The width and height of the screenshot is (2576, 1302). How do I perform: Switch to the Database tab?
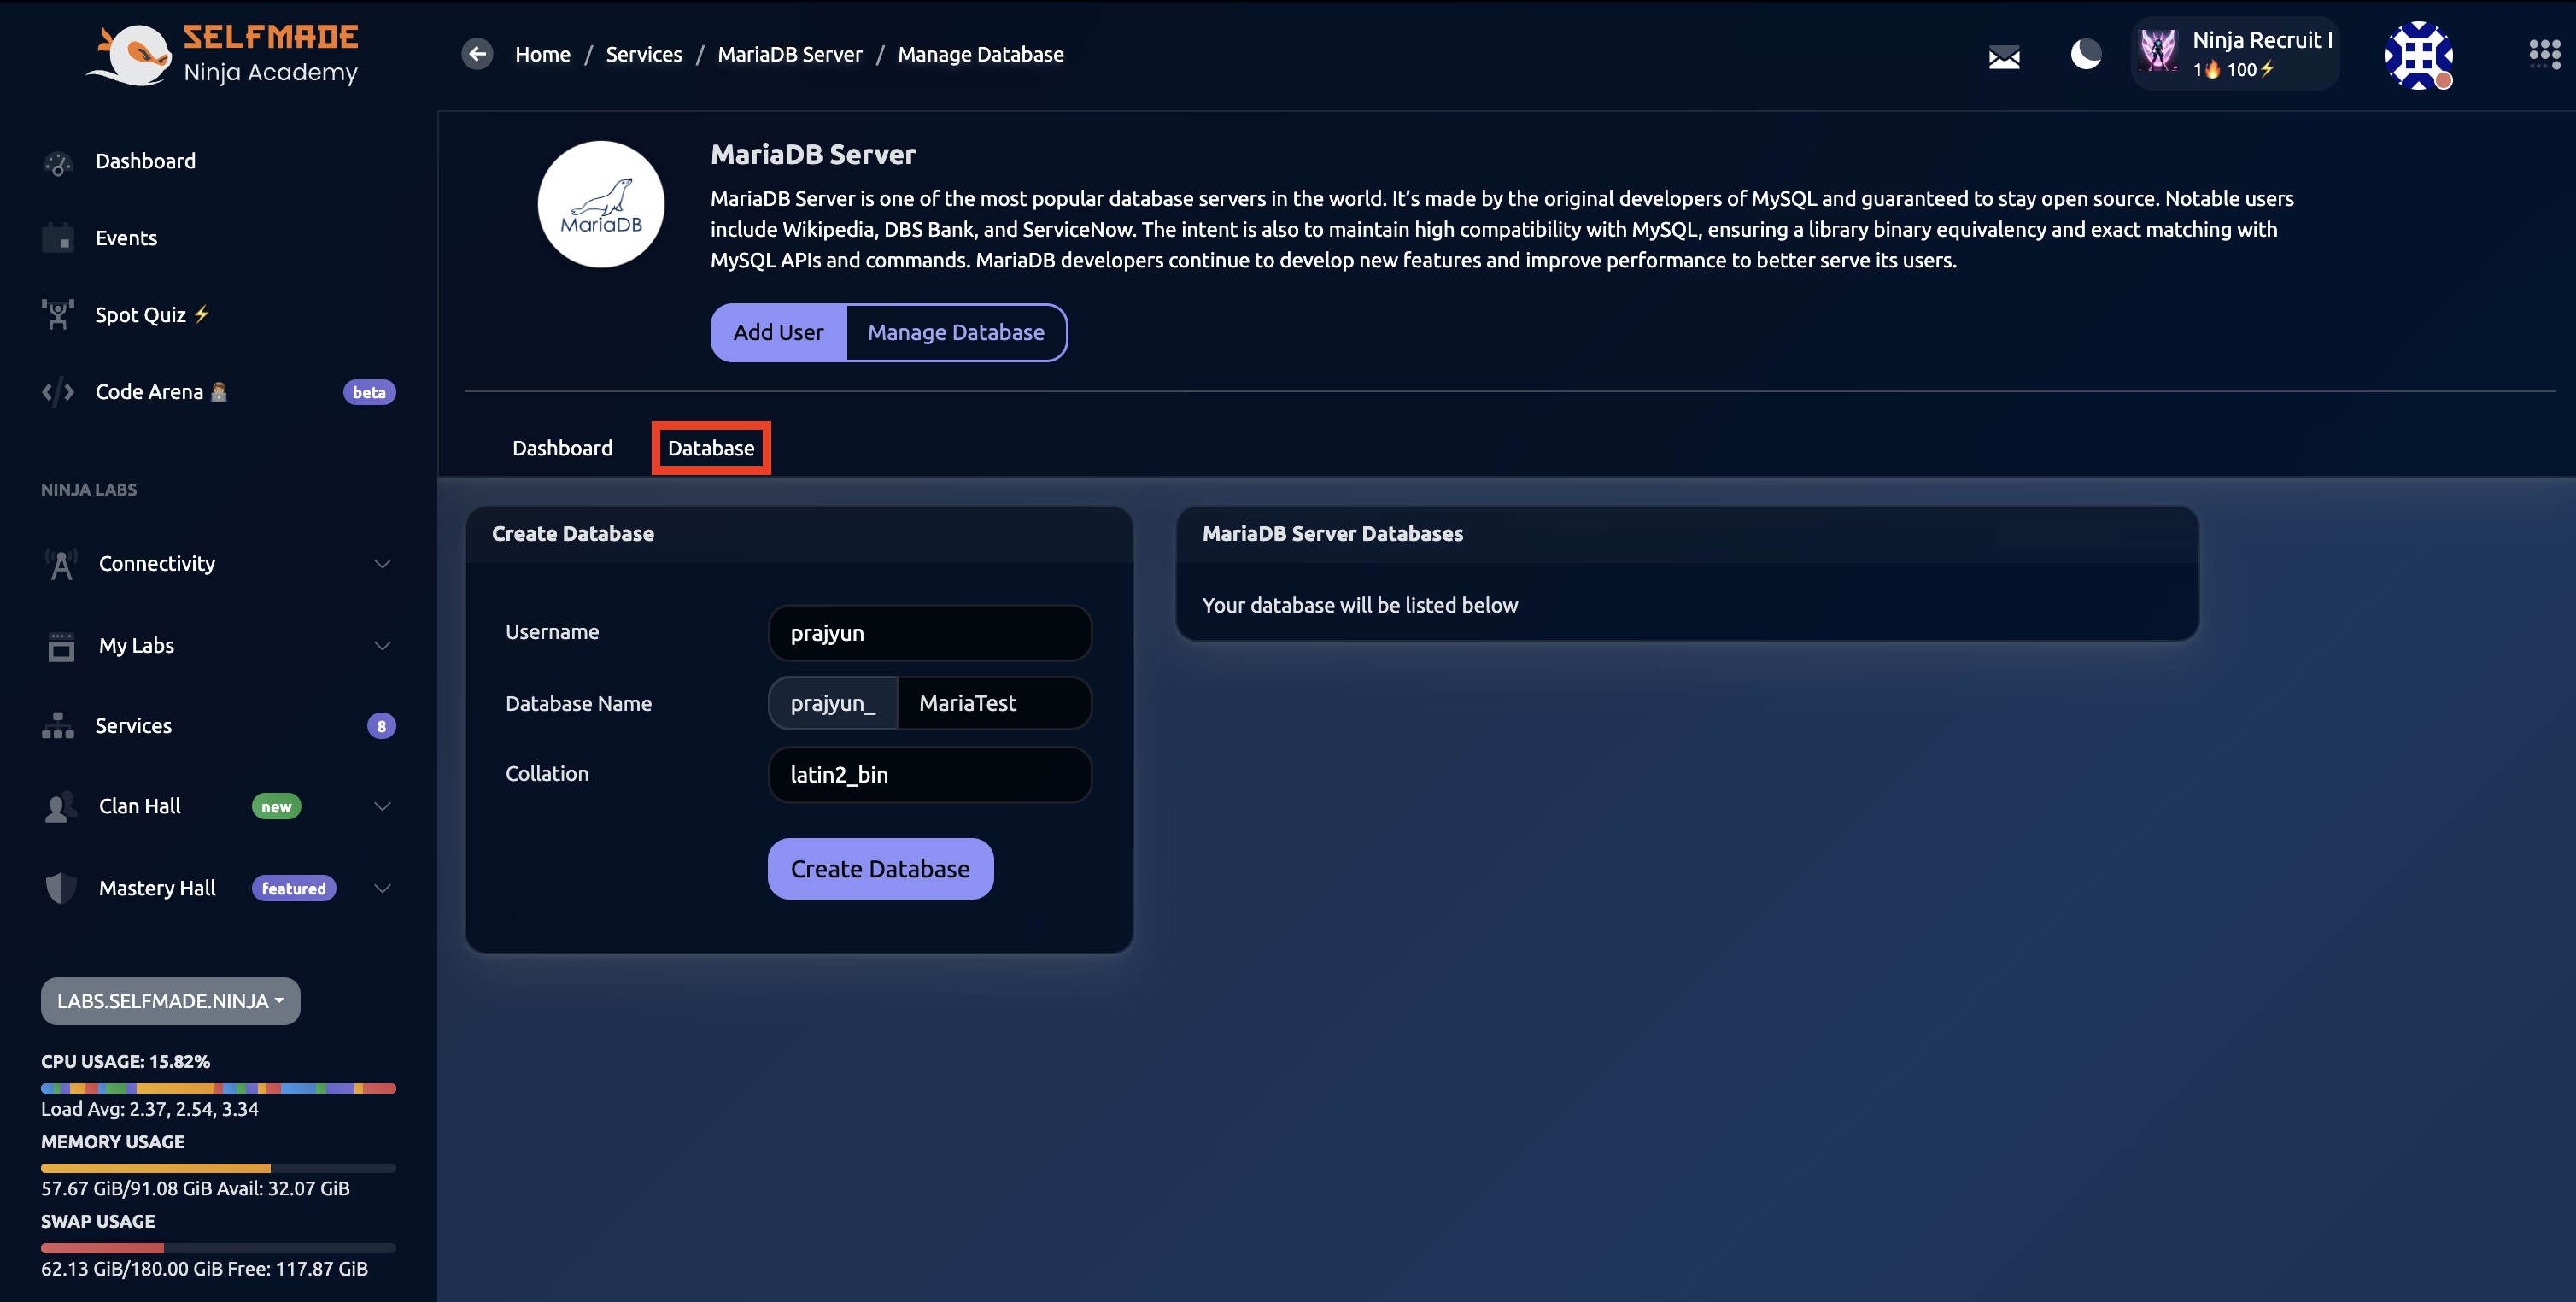[x=710, y=448]
